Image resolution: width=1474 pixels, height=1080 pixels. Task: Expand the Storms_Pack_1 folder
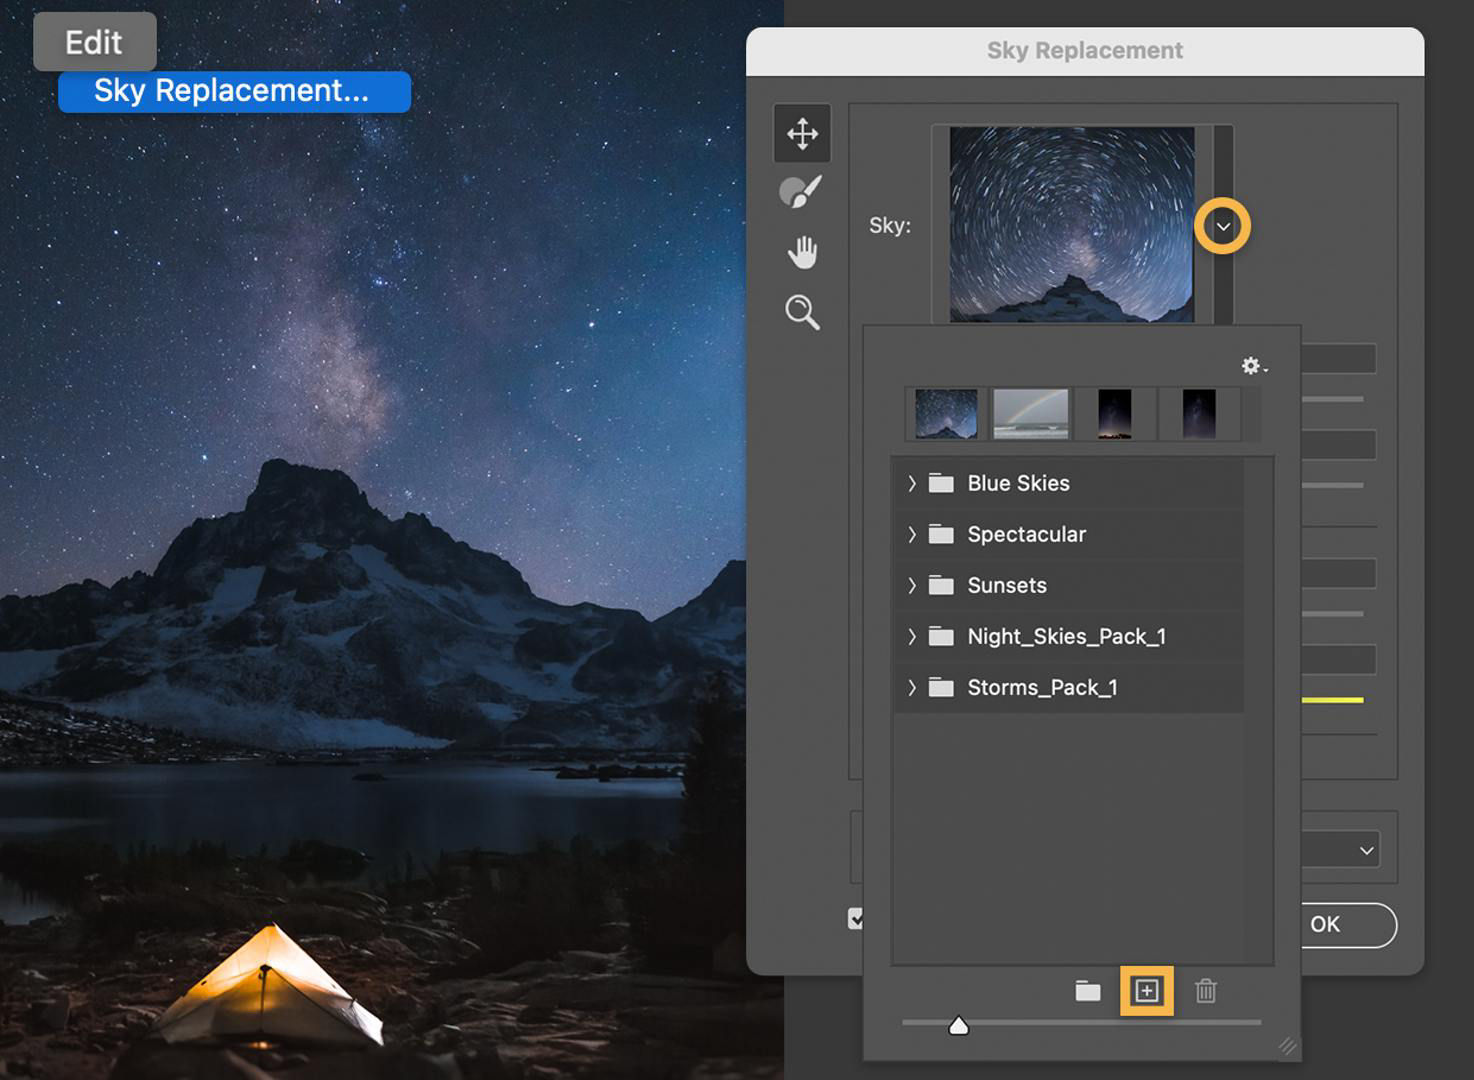(x=911, y=687)
